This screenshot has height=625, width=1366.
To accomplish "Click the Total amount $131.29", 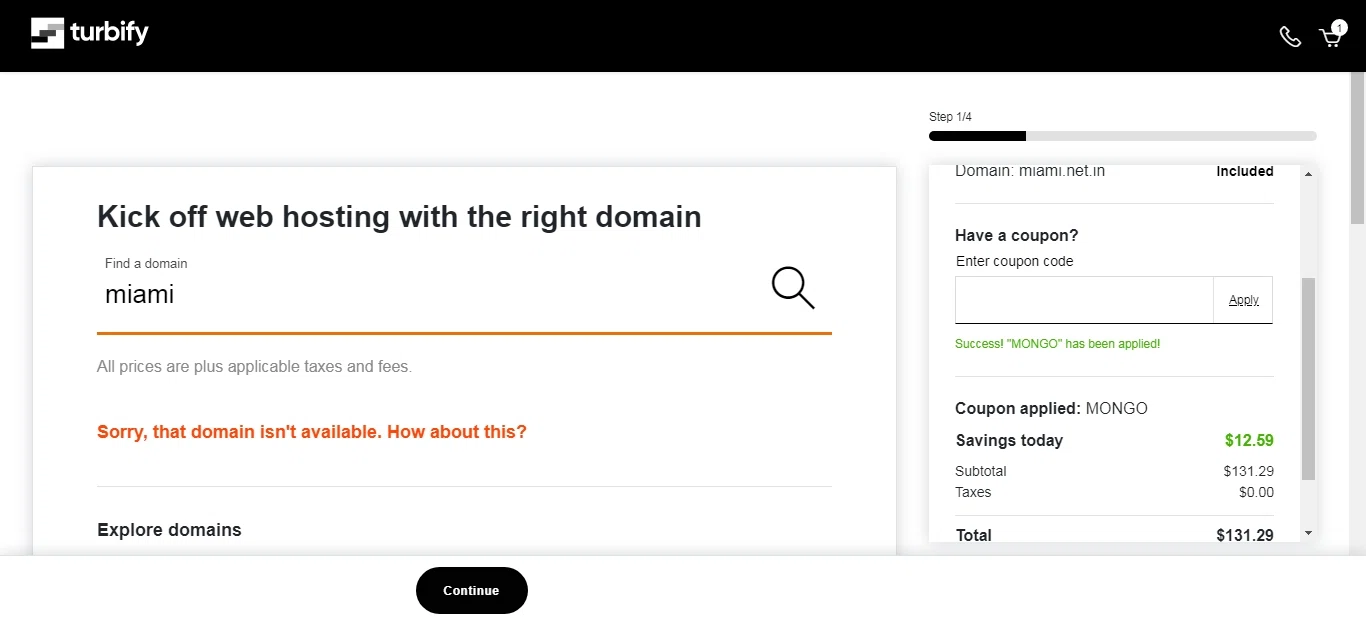I will click(x=1244, y=535).
